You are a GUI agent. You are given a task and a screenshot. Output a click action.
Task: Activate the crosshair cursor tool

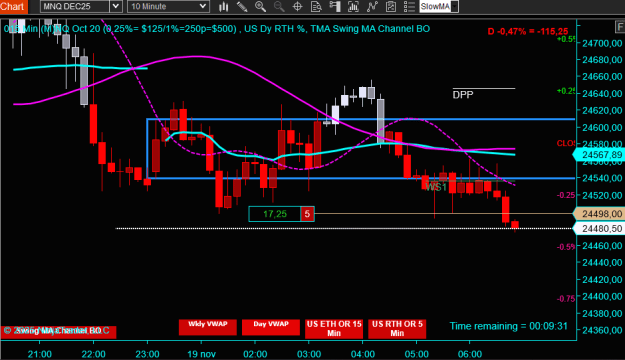297,6
